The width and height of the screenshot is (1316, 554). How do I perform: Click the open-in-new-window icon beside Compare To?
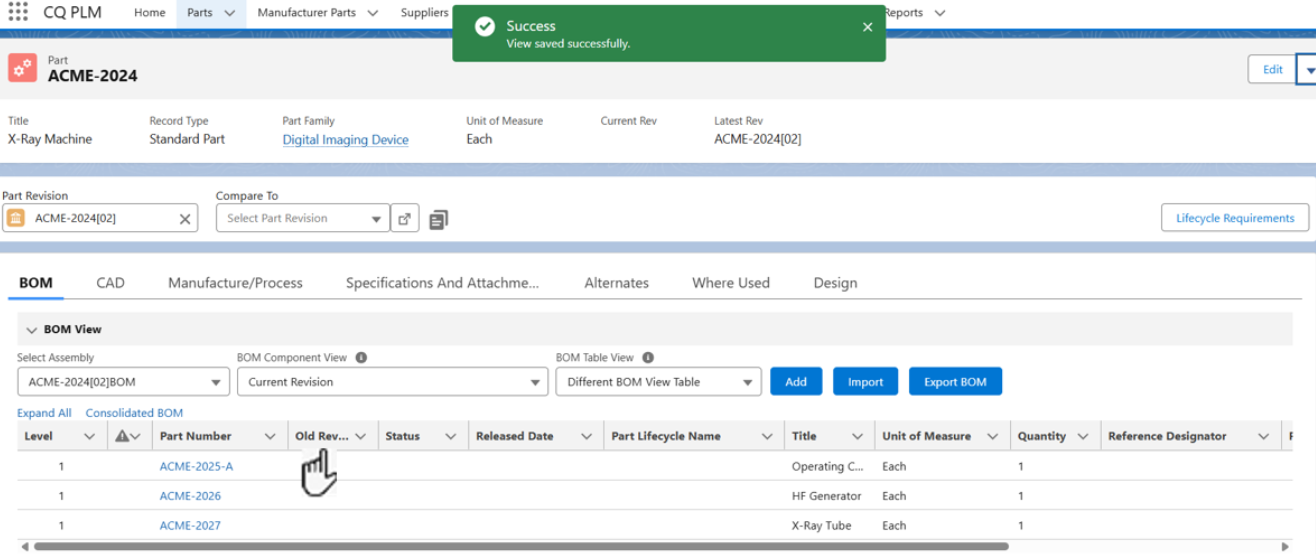pos(404,219)
